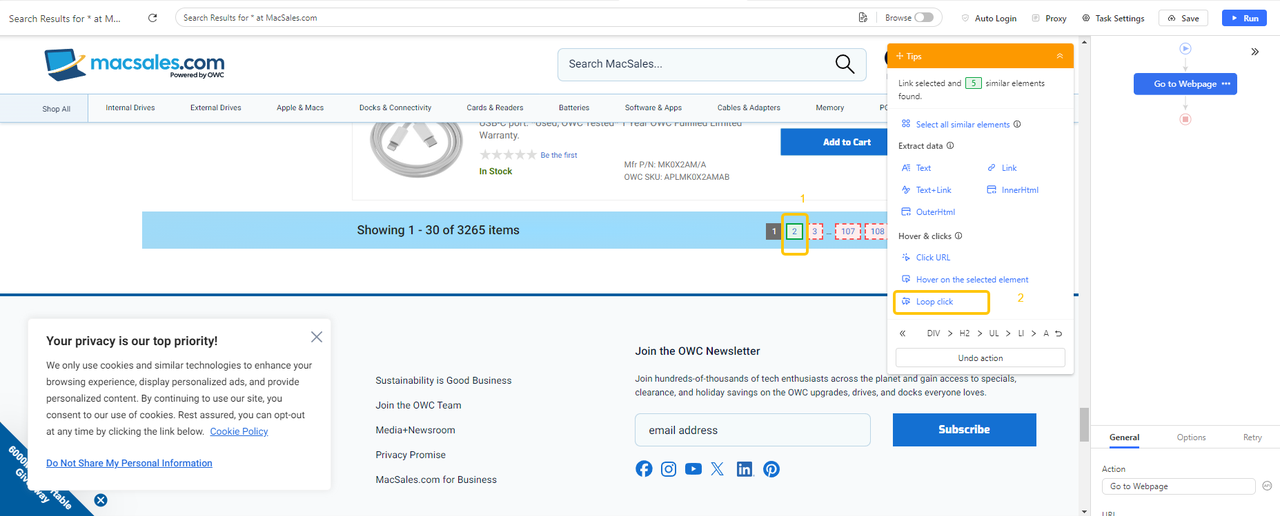Switch to the General tab
Viewport: 1280px width, 516px height.
1124,437
